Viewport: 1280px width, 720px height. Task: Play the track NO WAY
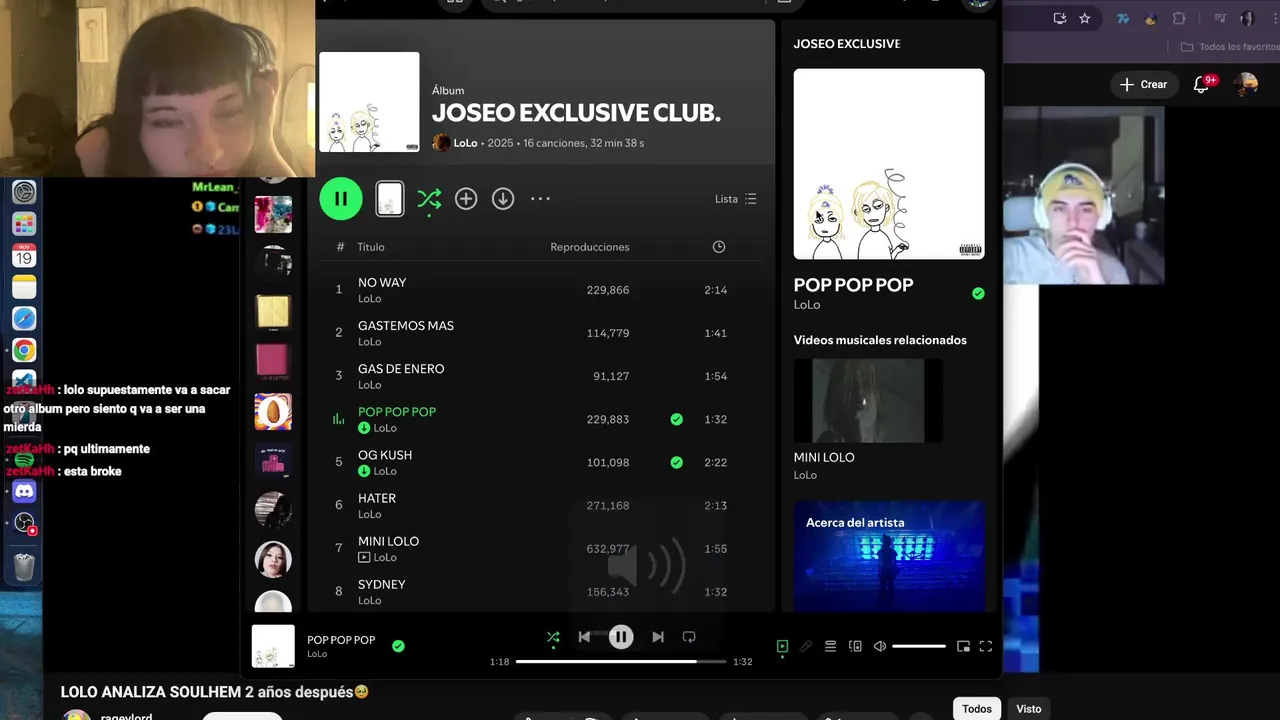tap(541, 290)
